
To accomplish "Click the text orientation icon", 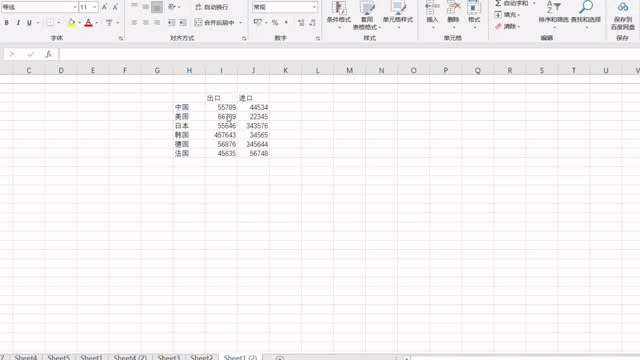I will click(x=172, y=7).
